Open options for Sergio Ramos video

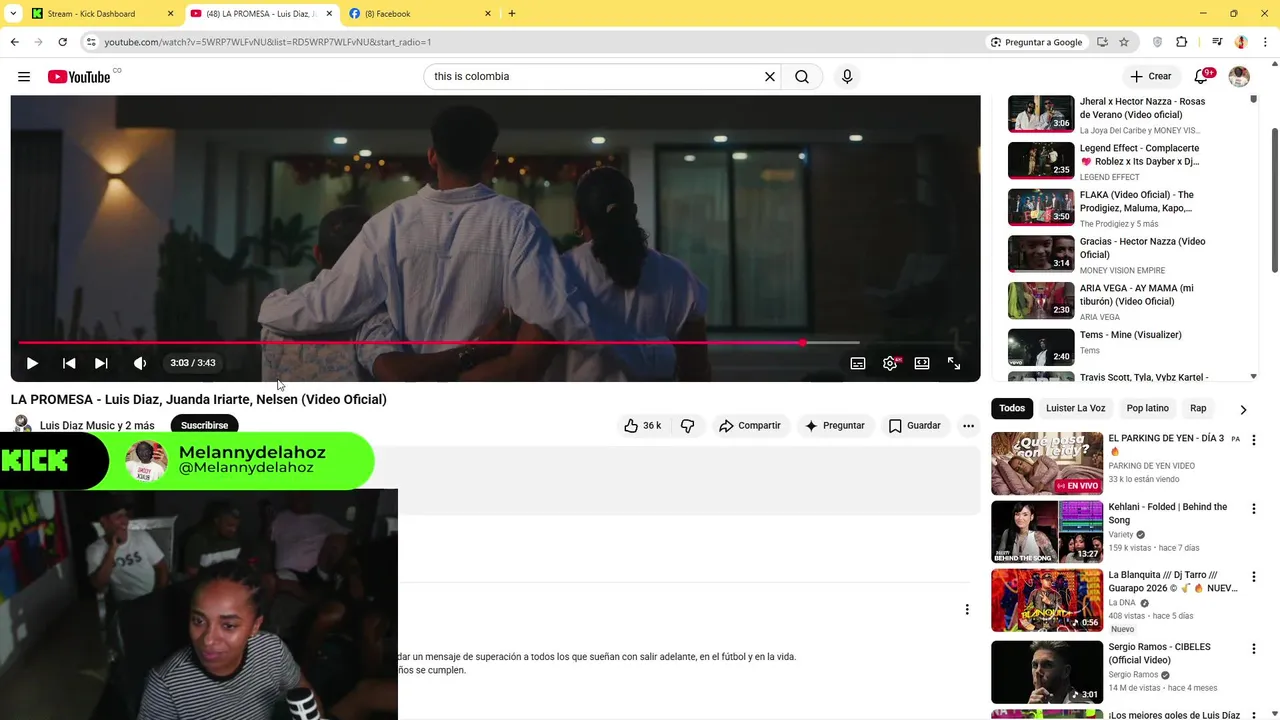1253,648
